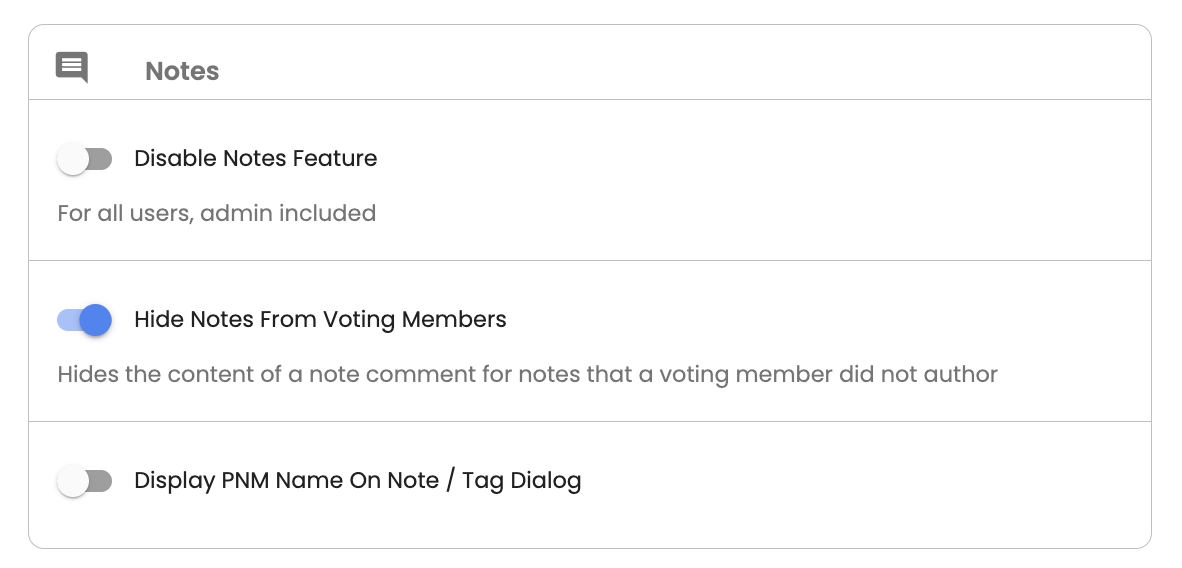
Task: Click the Notes speech bubble icon
Action: coord(72,67)
